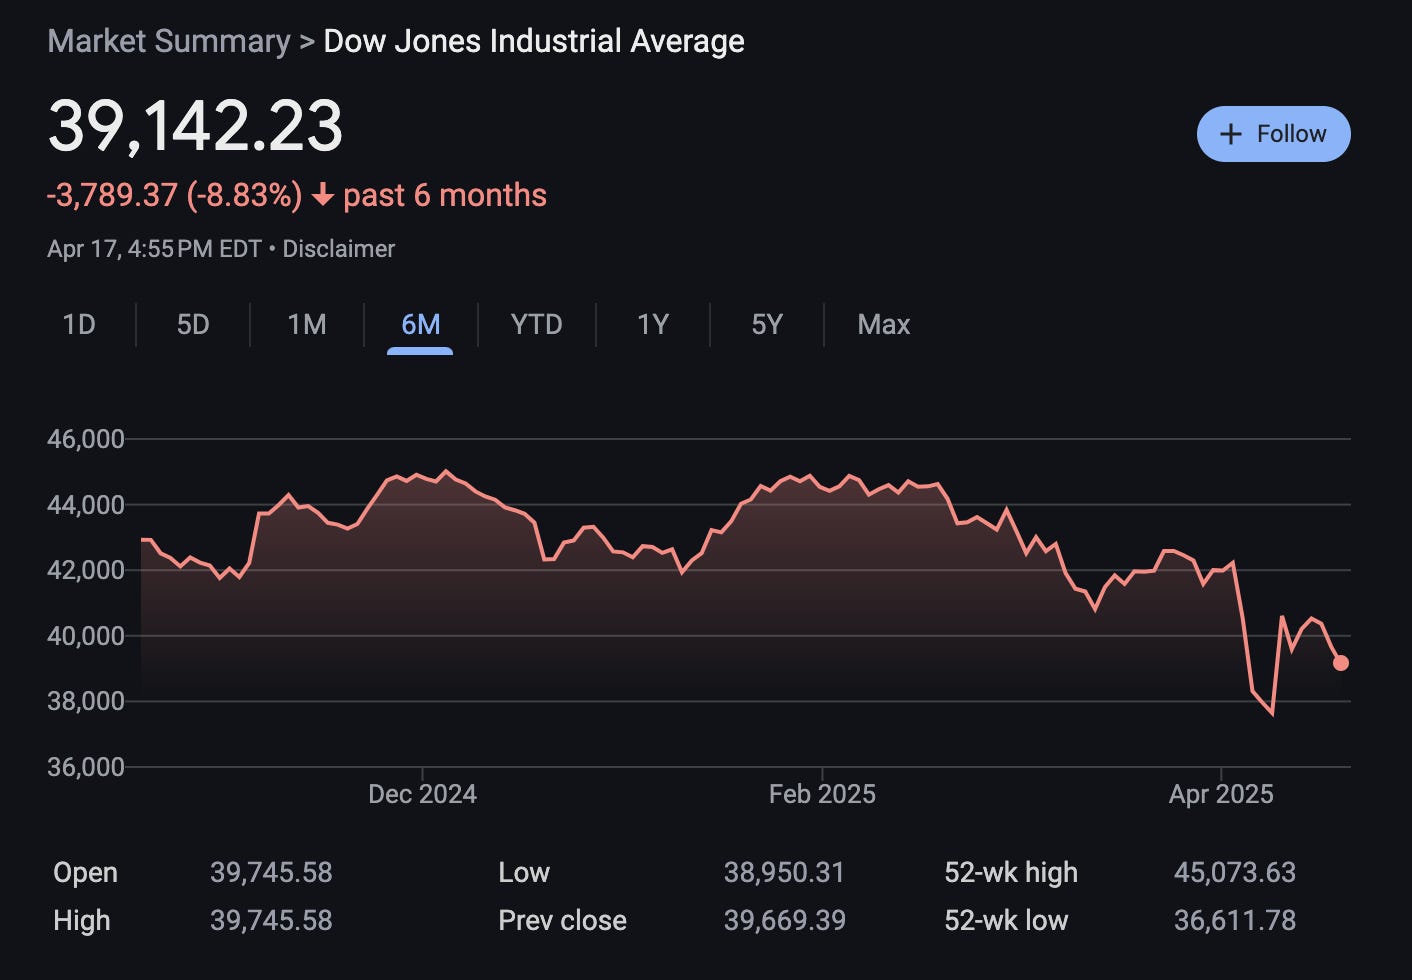Click the Low value 38,950.31
Image resolution: width=1412 pixels, height=980 pixels.
[x=784, y=873]
